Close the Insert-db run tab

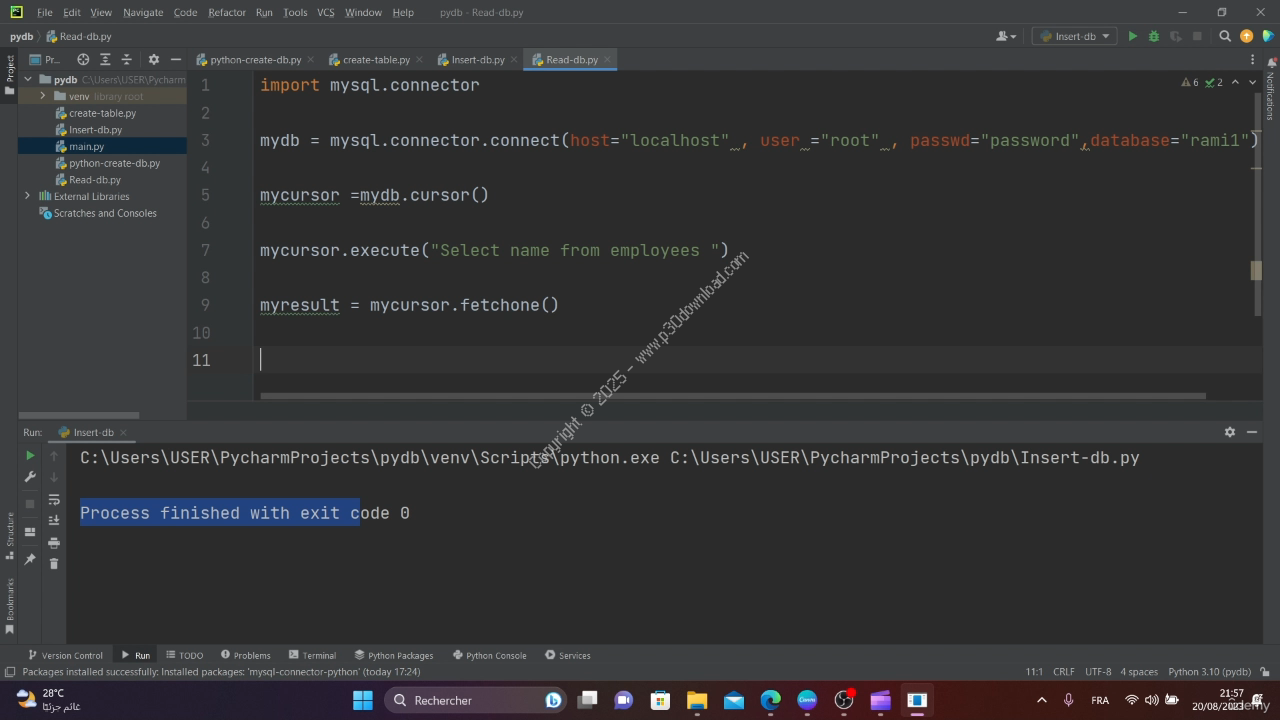pyautogui.click(x=123, y=433)
